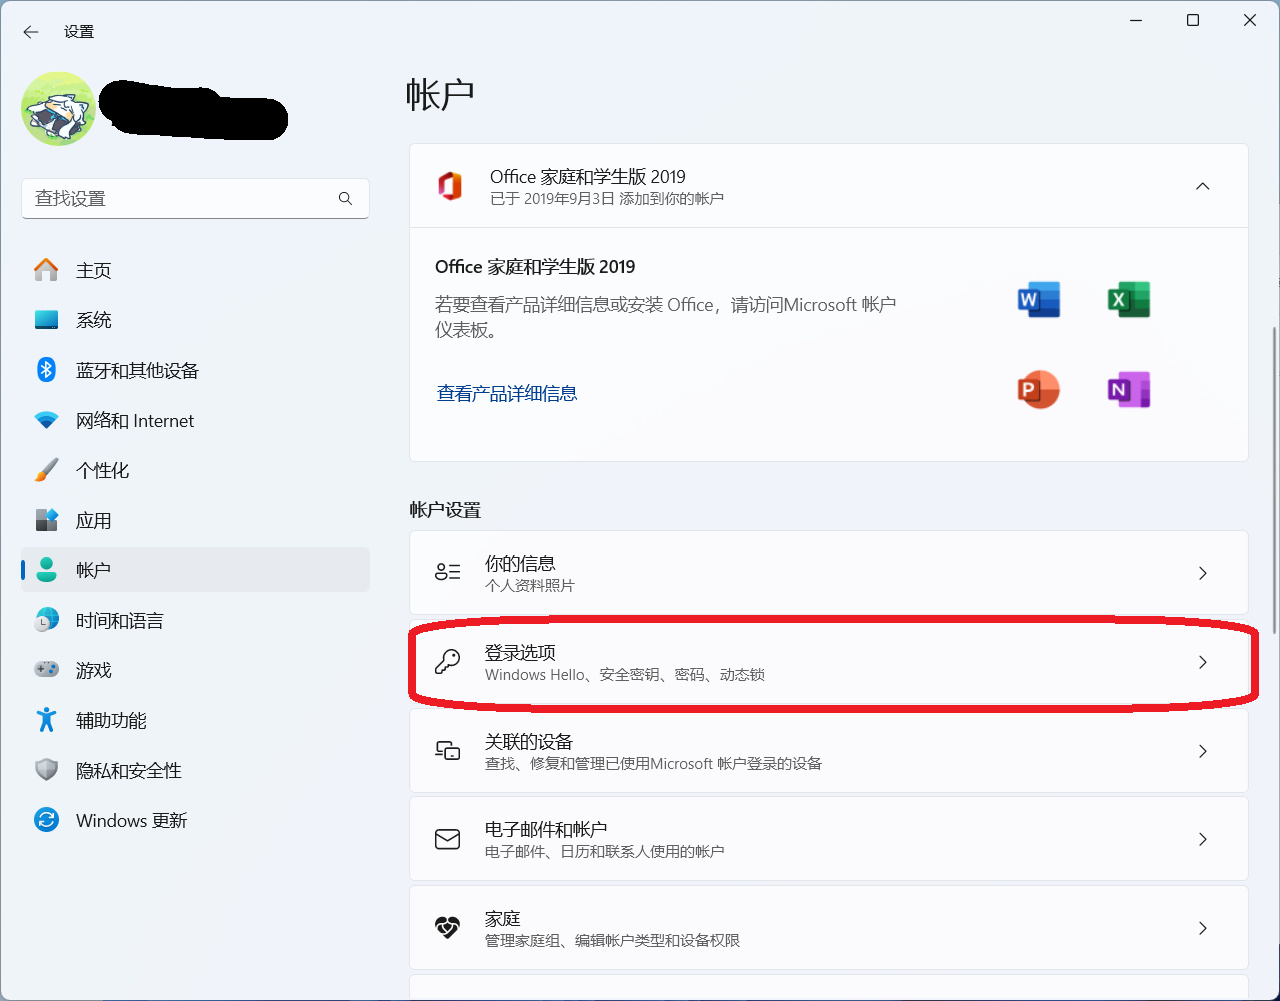Image resolution: width=1280 pixels, height=1001 pixels.
Task: Click the vertical scrollbar on the right
Action: click(x=1274, y=480)
